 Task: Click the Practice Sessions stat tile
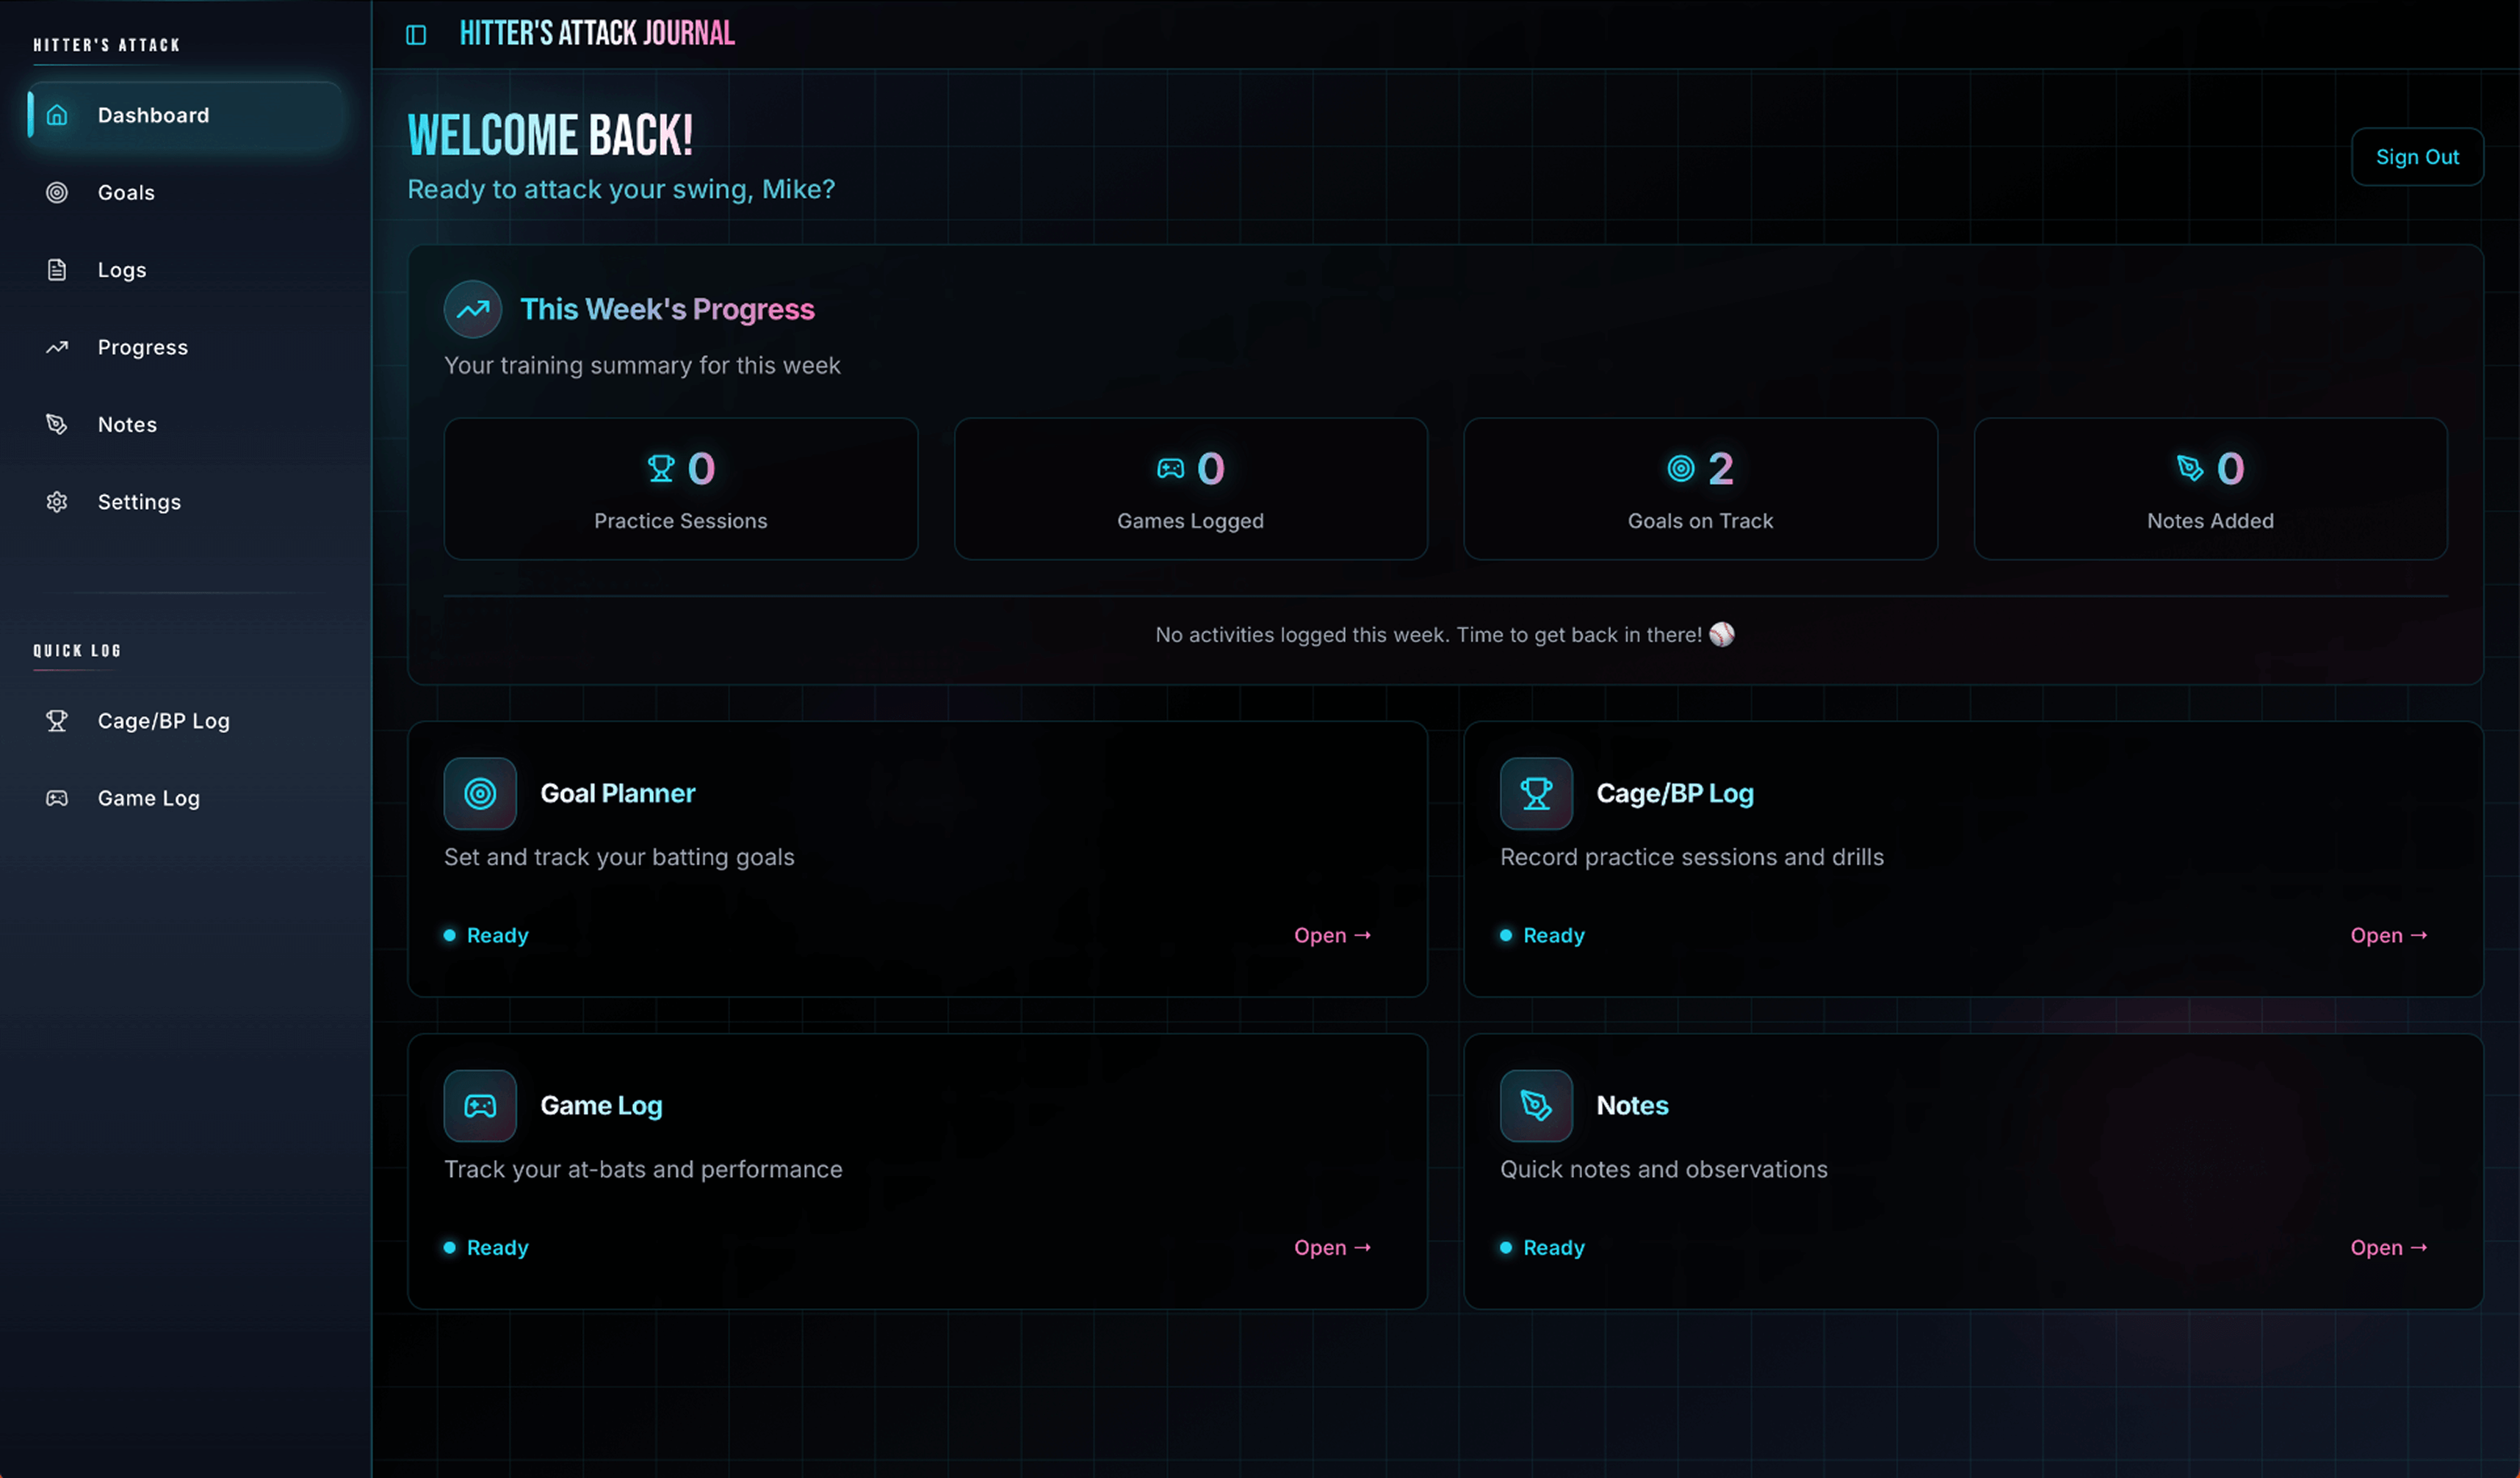(680, 489)
